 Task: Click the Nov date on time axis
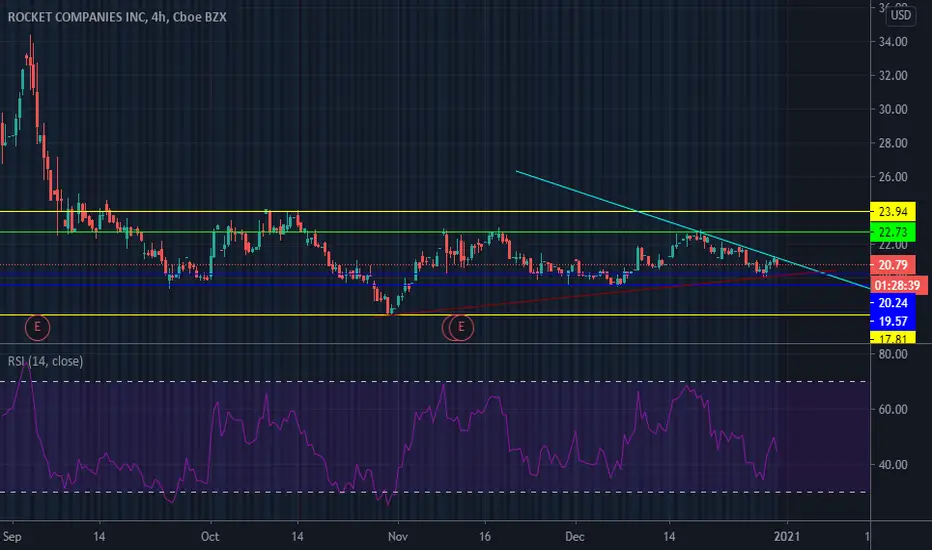point(398,536)
